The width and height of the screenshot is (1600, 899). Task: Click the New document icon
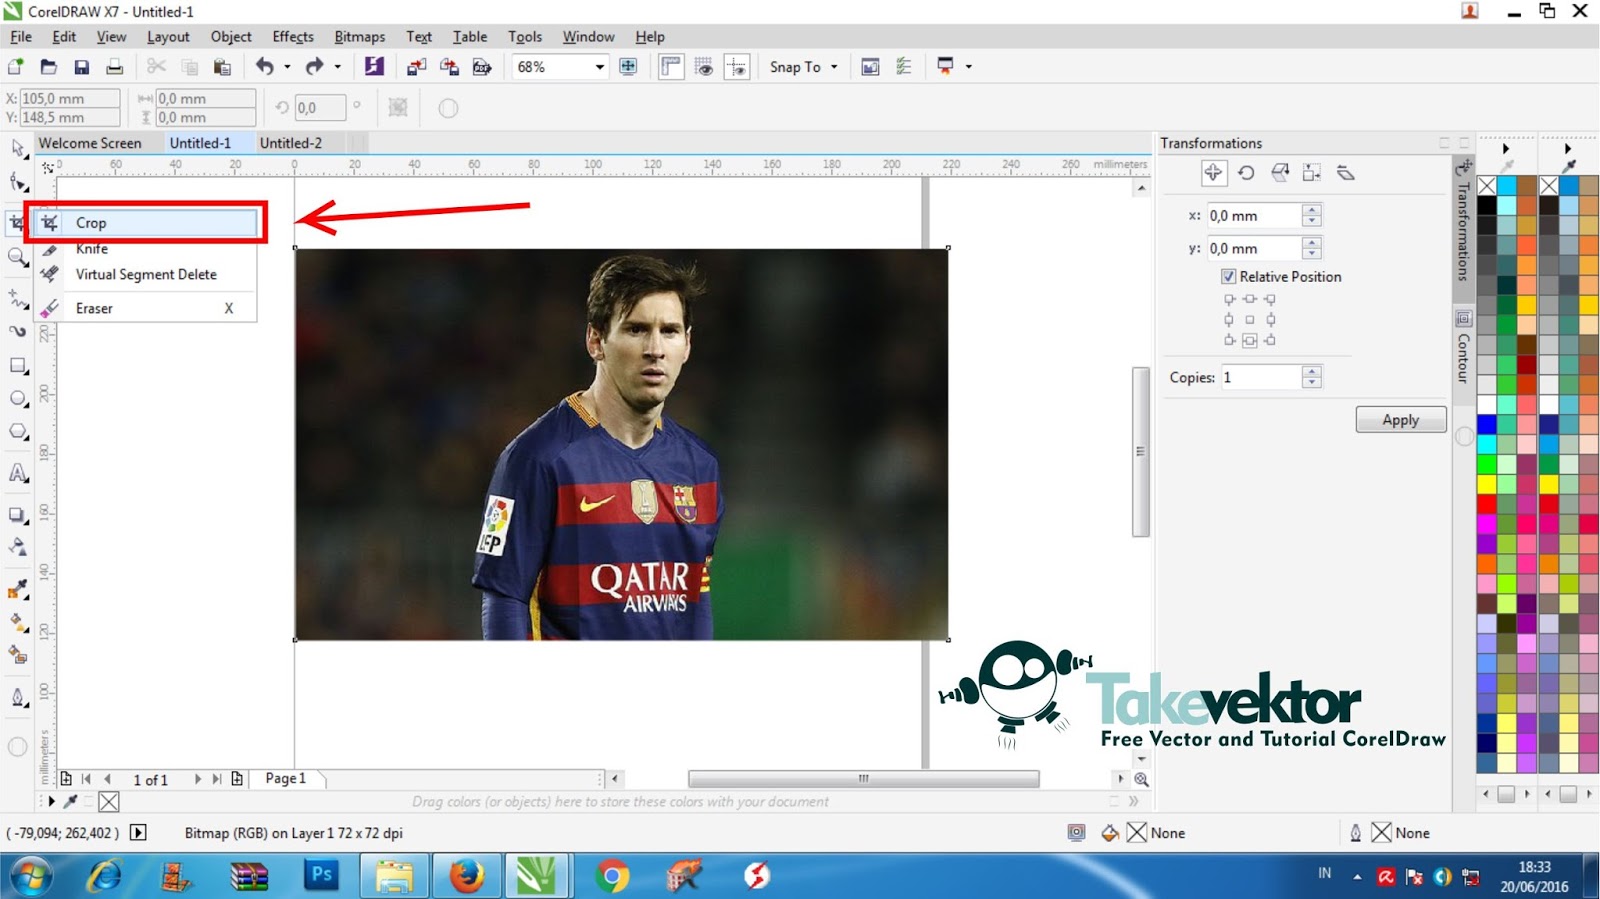click(x=16, y=67)
